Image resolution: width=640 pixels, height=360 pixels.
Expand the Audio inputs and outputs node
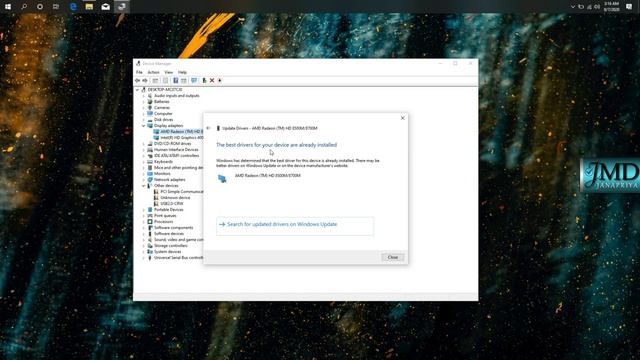coord(144,96)
